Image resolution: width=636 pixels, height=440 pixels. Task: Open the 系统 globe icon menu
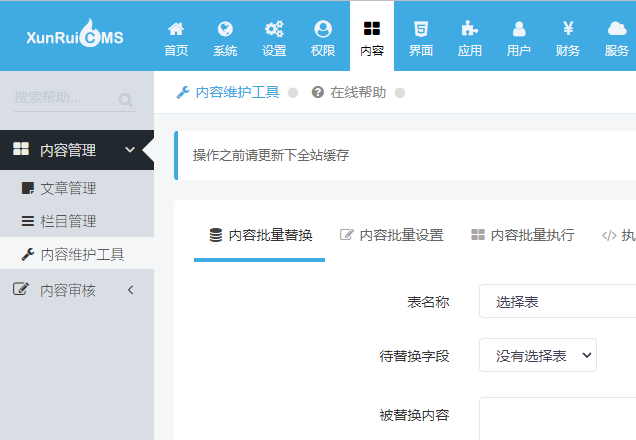[225, 29]
